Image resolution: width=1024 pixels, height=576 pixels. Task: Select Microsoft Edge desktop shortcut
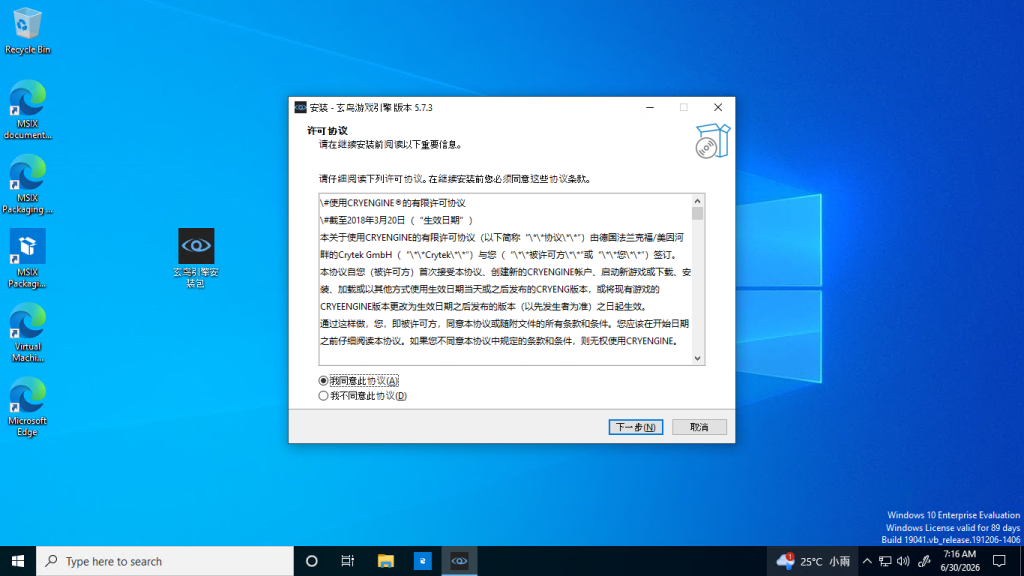[27, 408]
